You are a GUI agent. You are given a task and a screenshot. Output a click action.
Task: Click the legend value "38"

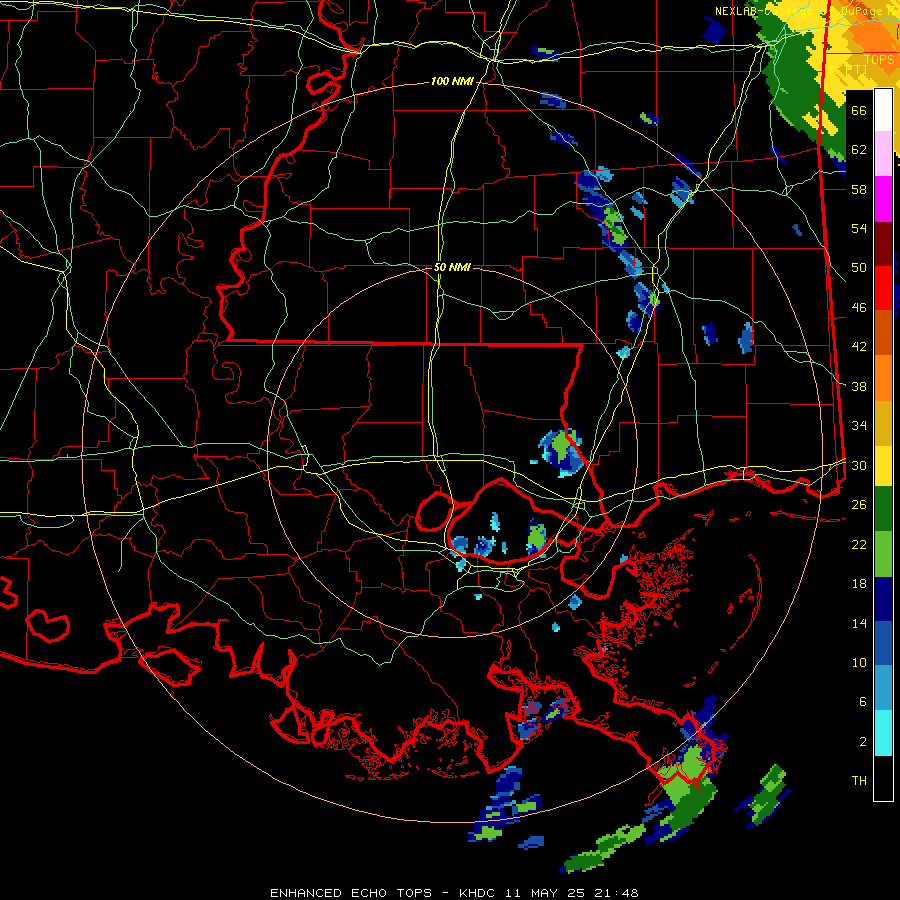point(859,386)
